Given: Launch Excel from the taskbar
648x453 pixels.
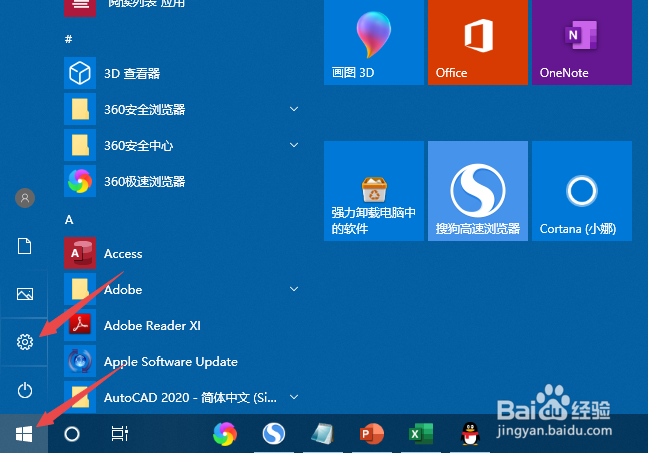Looking at the screenshot, I should pos(421,434).
